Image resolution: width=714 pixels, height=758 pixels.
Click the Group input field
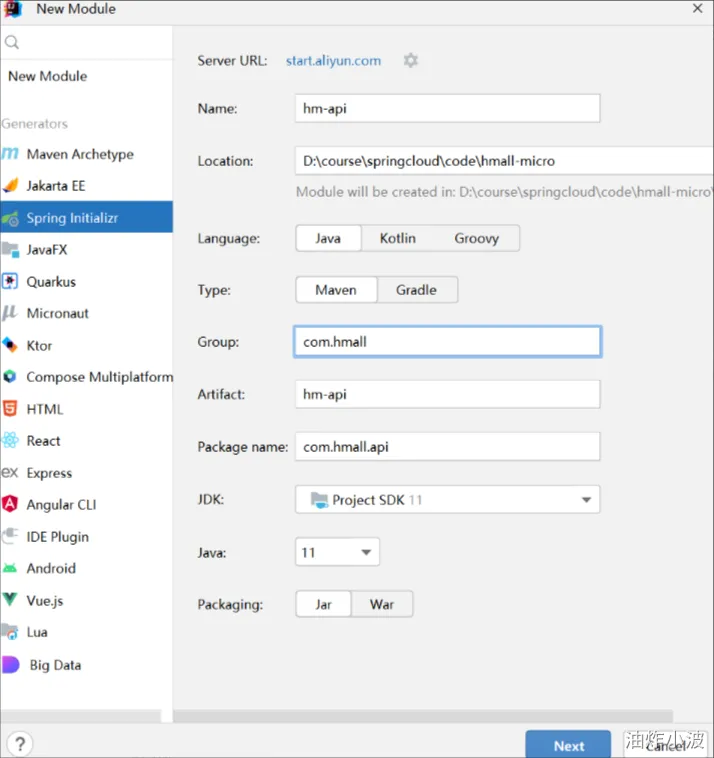447,342
